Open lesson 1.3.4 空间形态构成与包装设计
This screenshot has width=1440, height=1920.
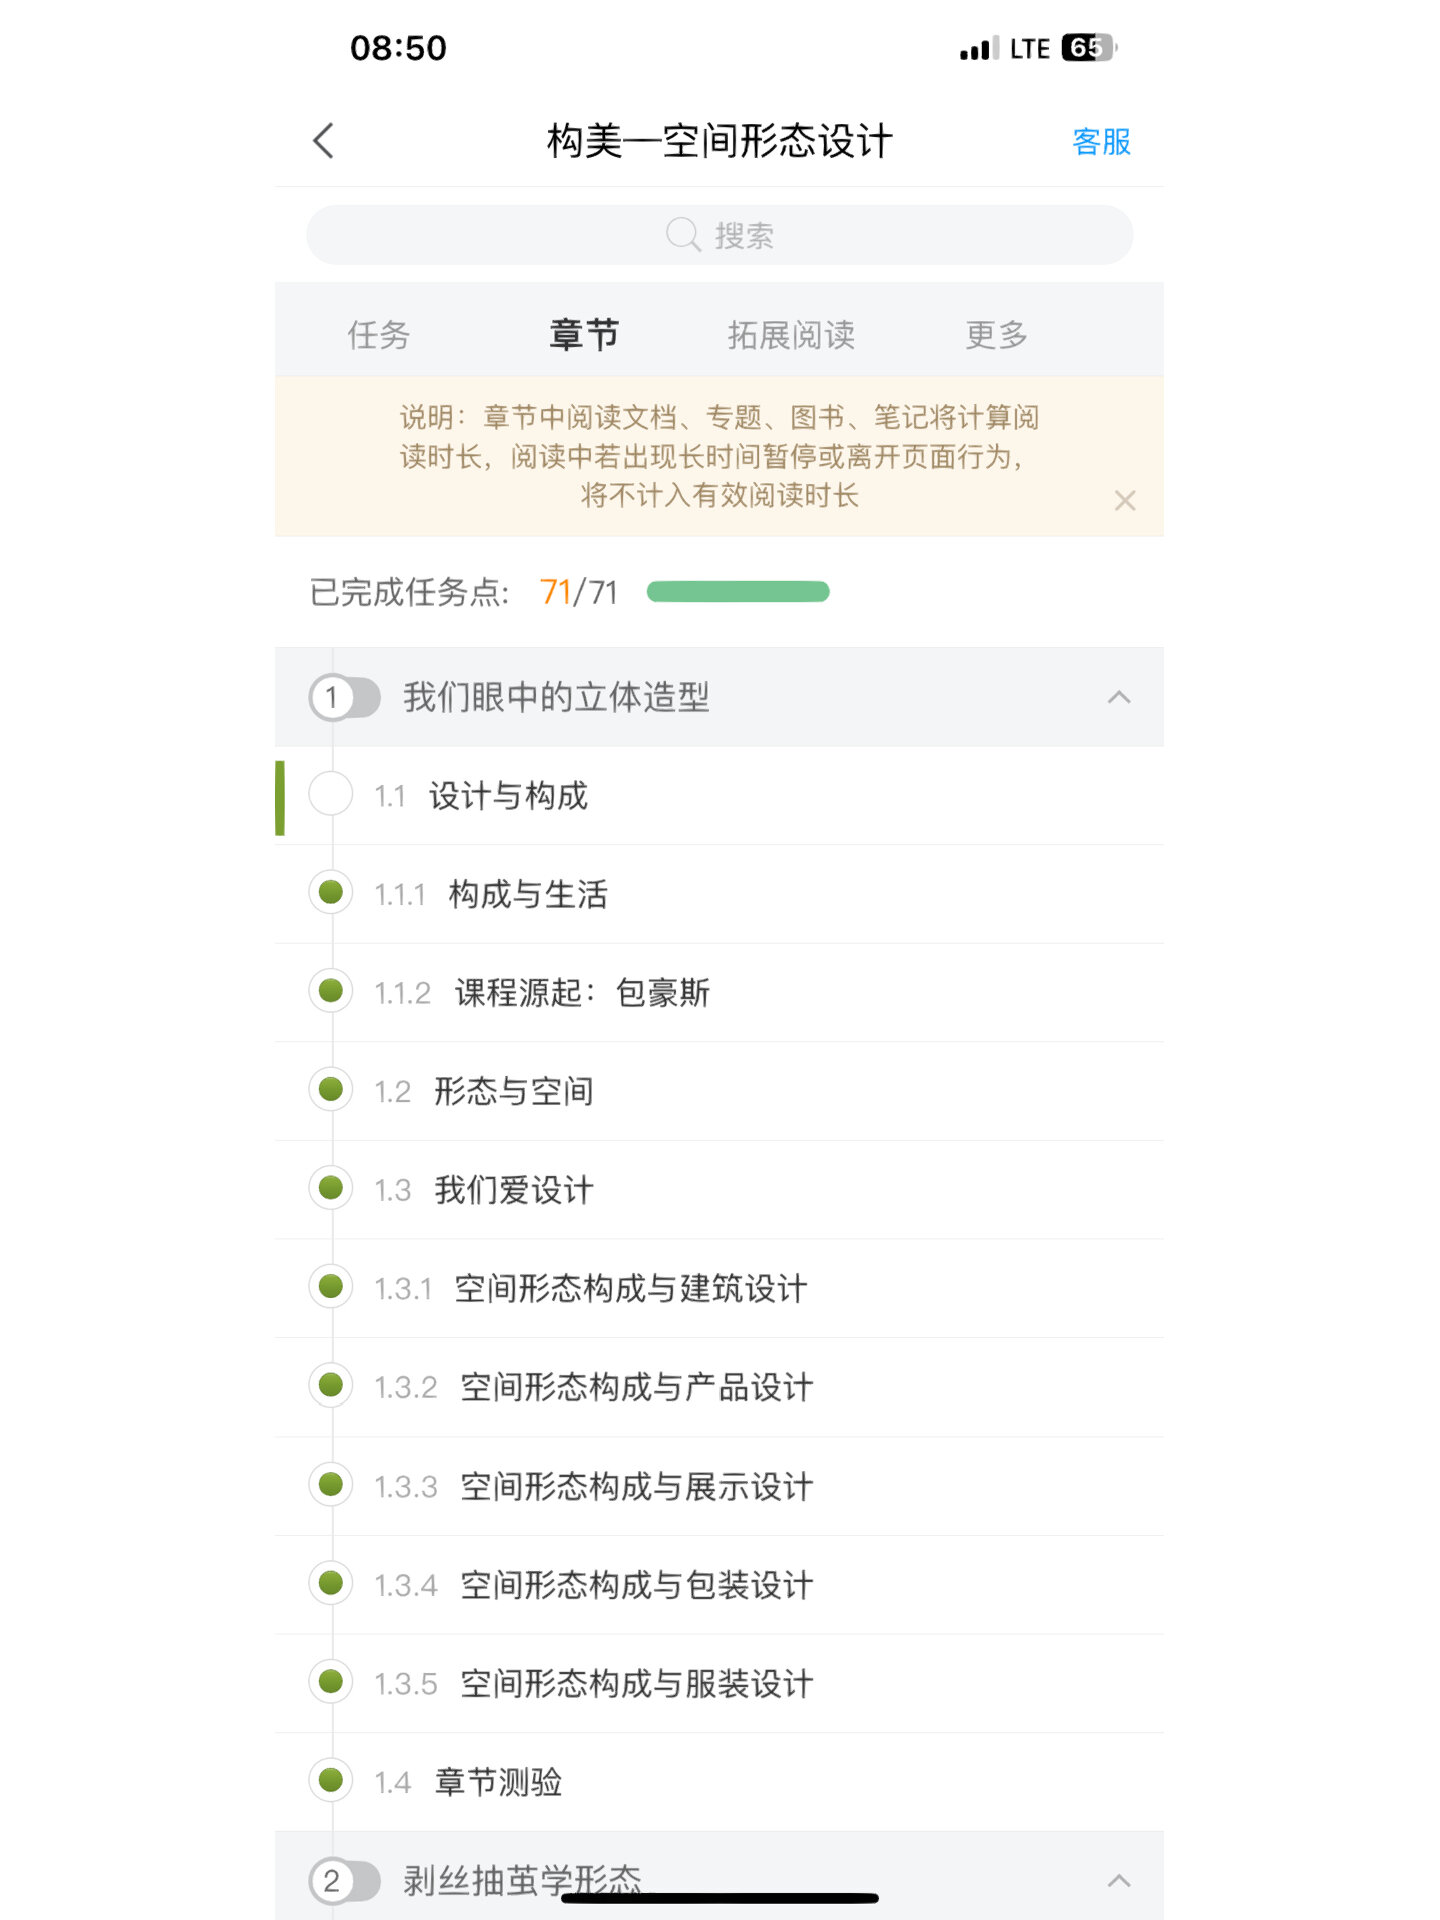719,1585
